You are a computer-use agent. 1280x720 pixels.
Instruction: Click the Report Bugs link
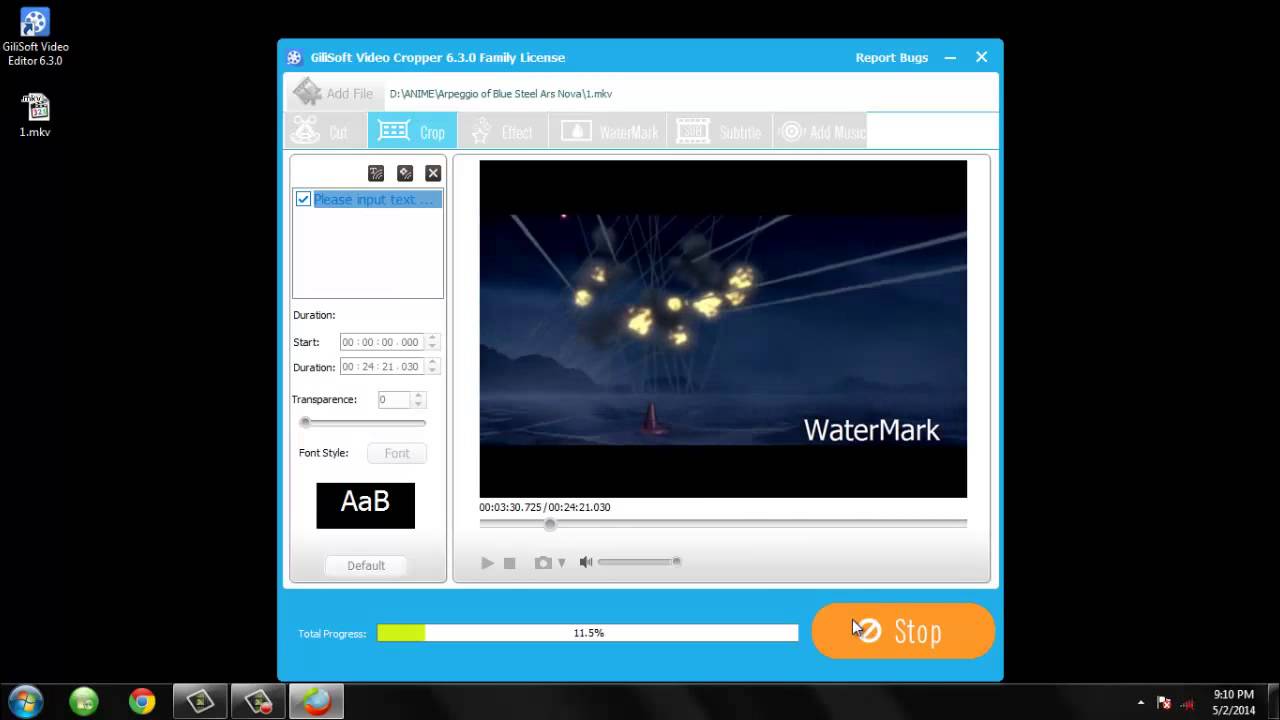[892, 58]
